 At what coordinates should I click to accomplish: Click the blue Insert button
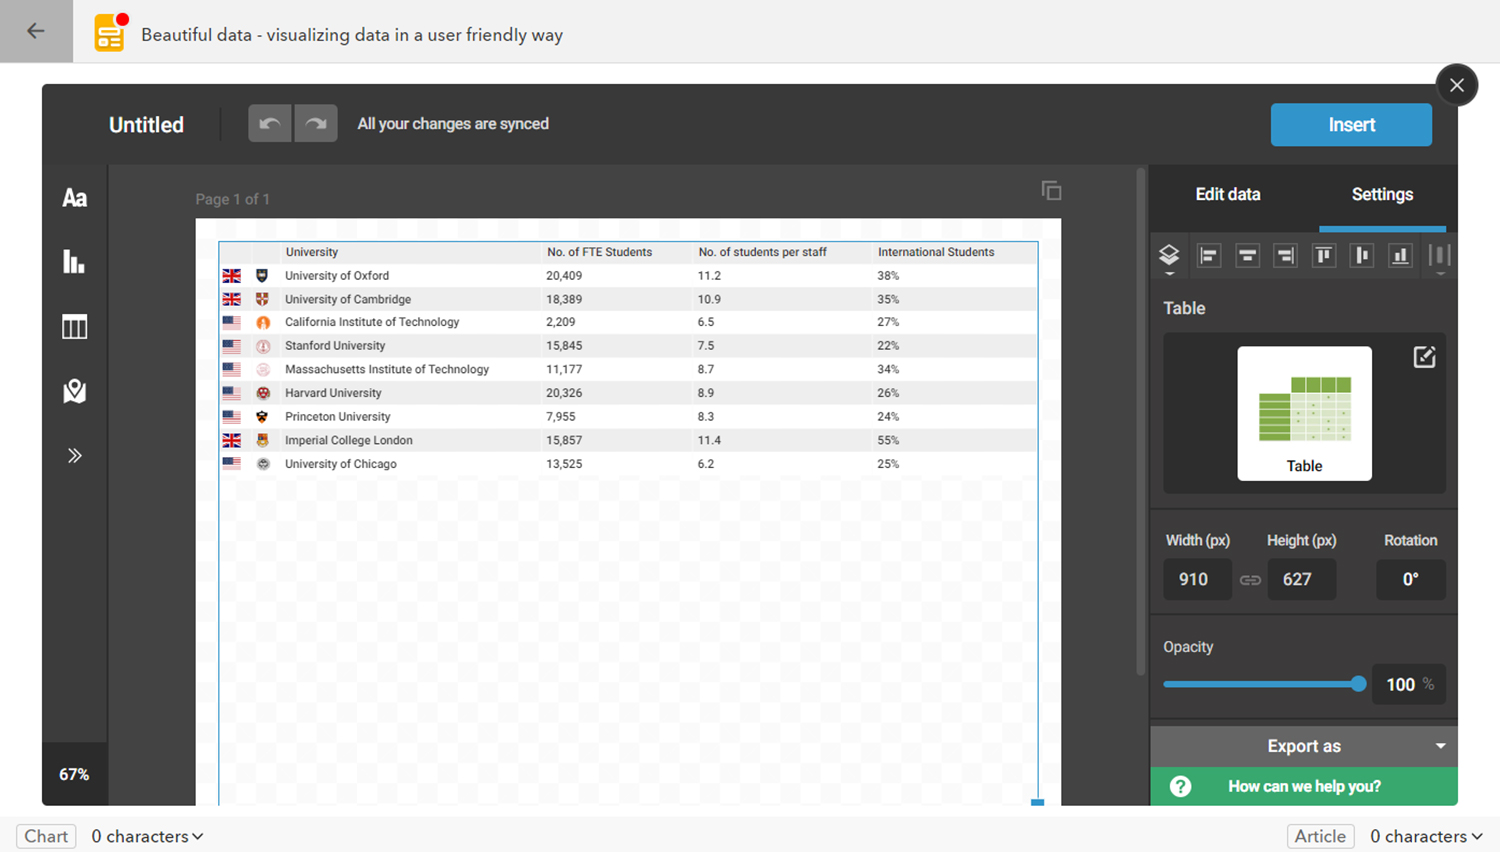coord(1351,125)
